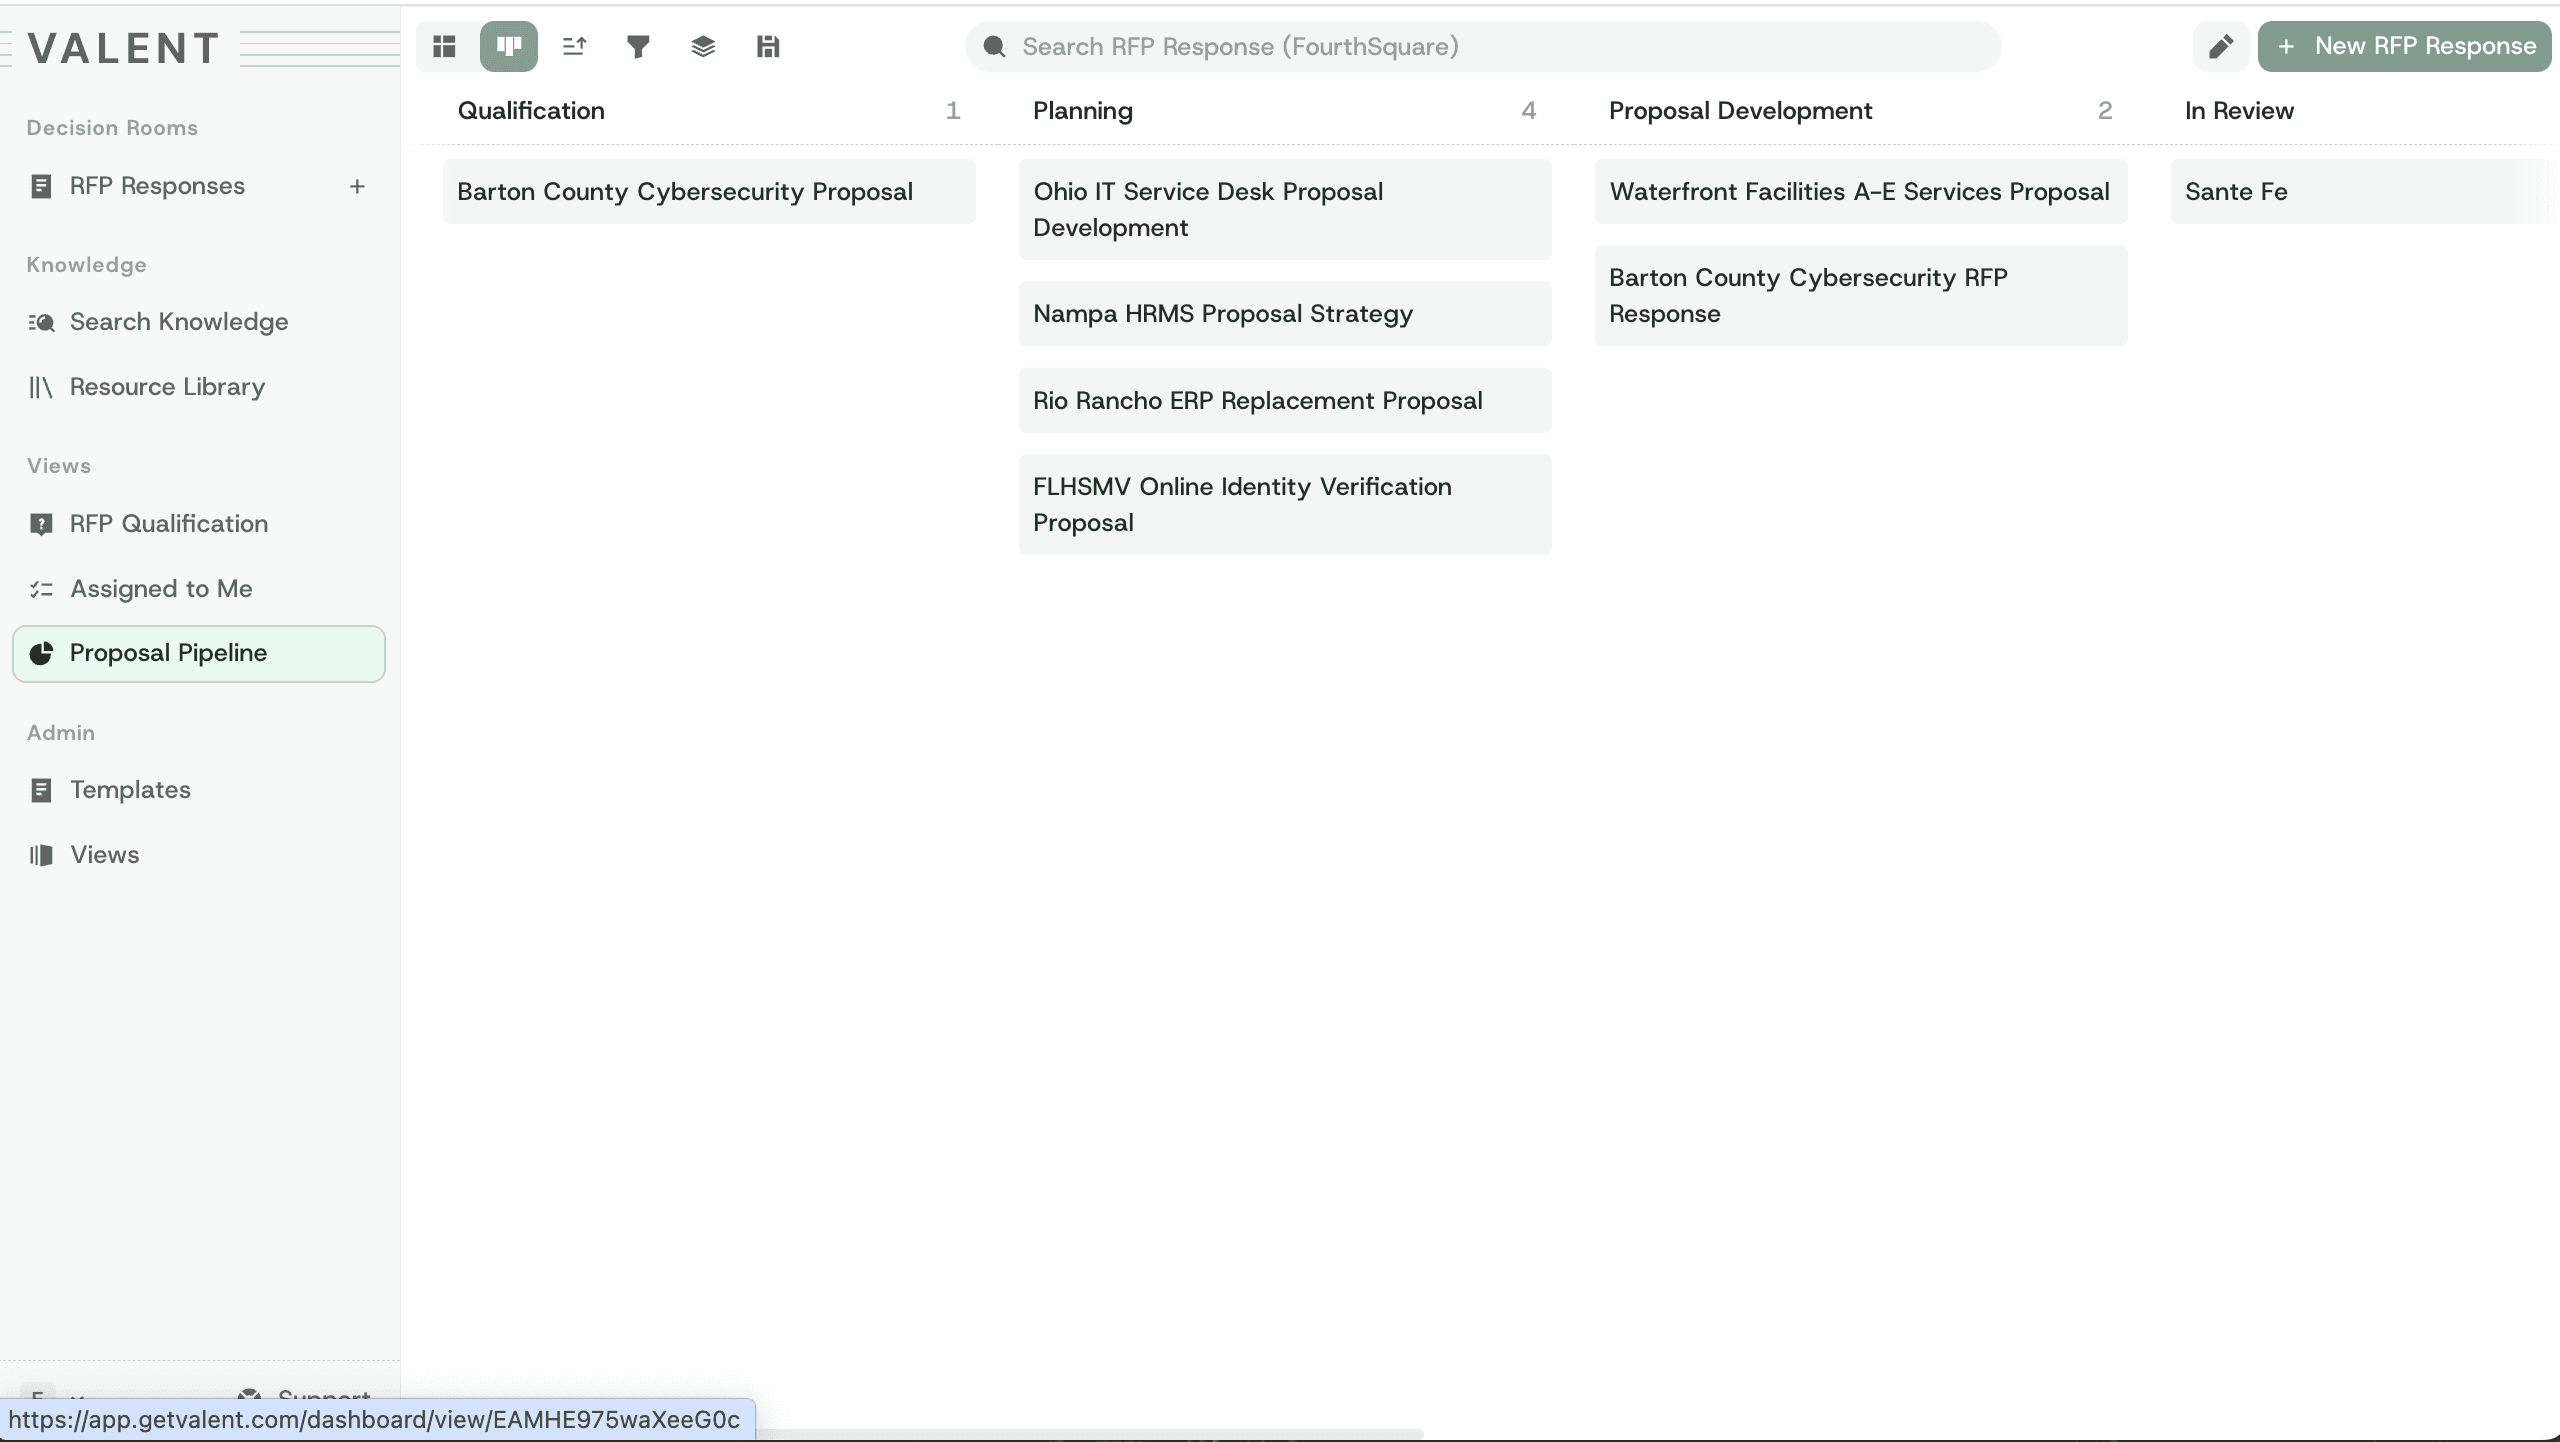2560x1442 pixels.
Task: Open the sort options
Action: pyautogui.click(x=573, y=46)
